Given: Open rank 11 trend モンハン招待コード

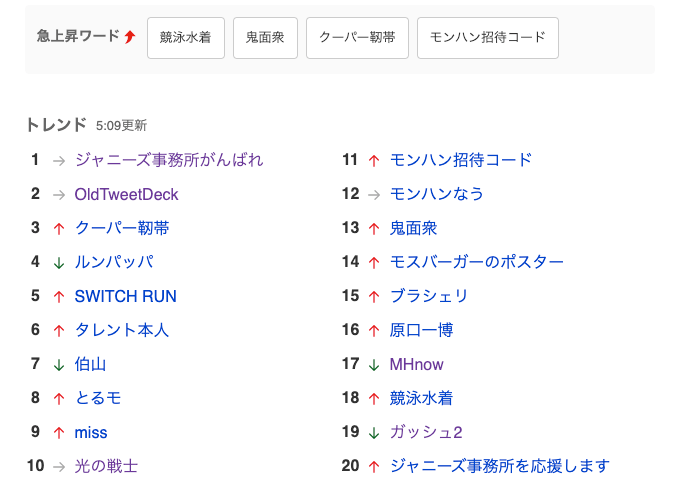Looking at the screenshot, I should pos(461,160).
